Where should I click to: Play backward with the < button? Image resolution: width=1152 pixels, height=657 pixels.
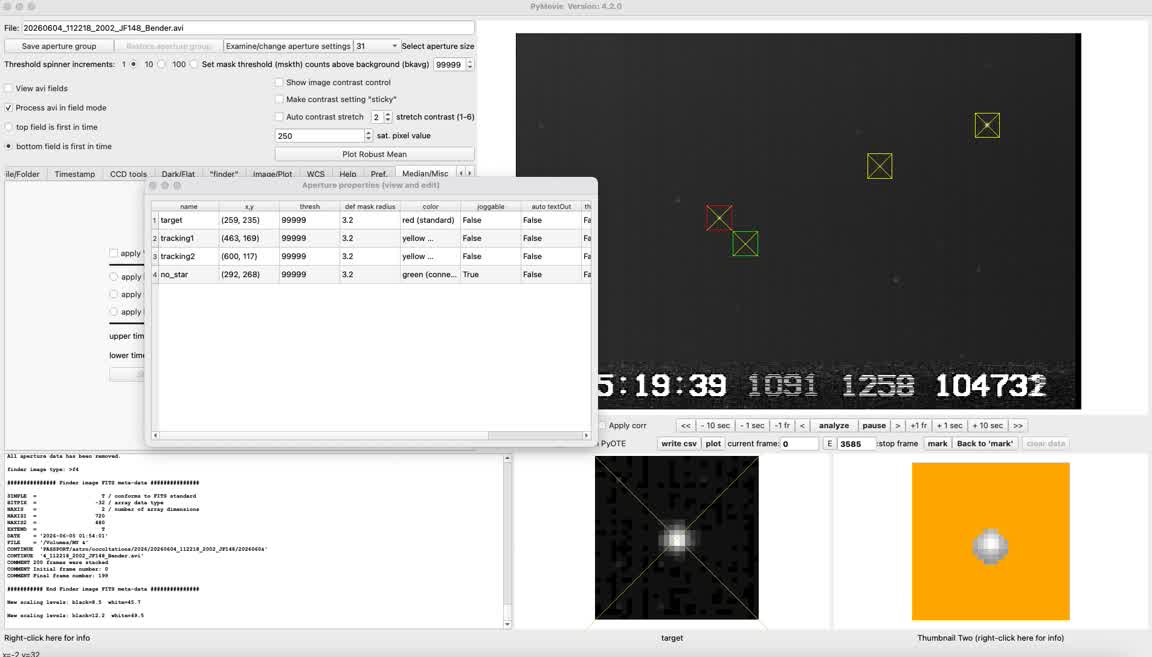coord(802,426)
